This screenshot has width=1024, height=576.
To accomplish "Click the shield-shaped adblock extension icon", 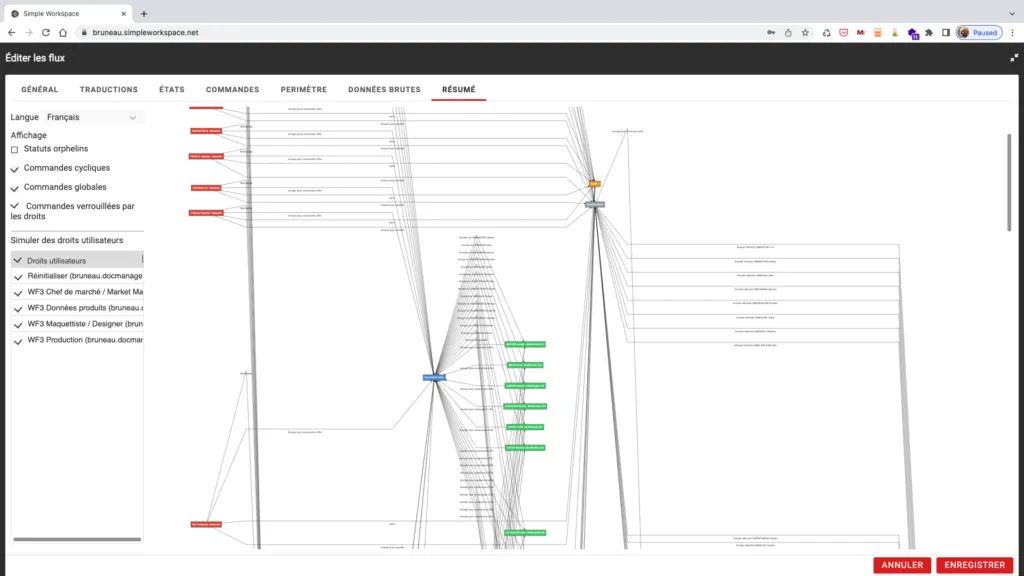I will click(843, 31).
